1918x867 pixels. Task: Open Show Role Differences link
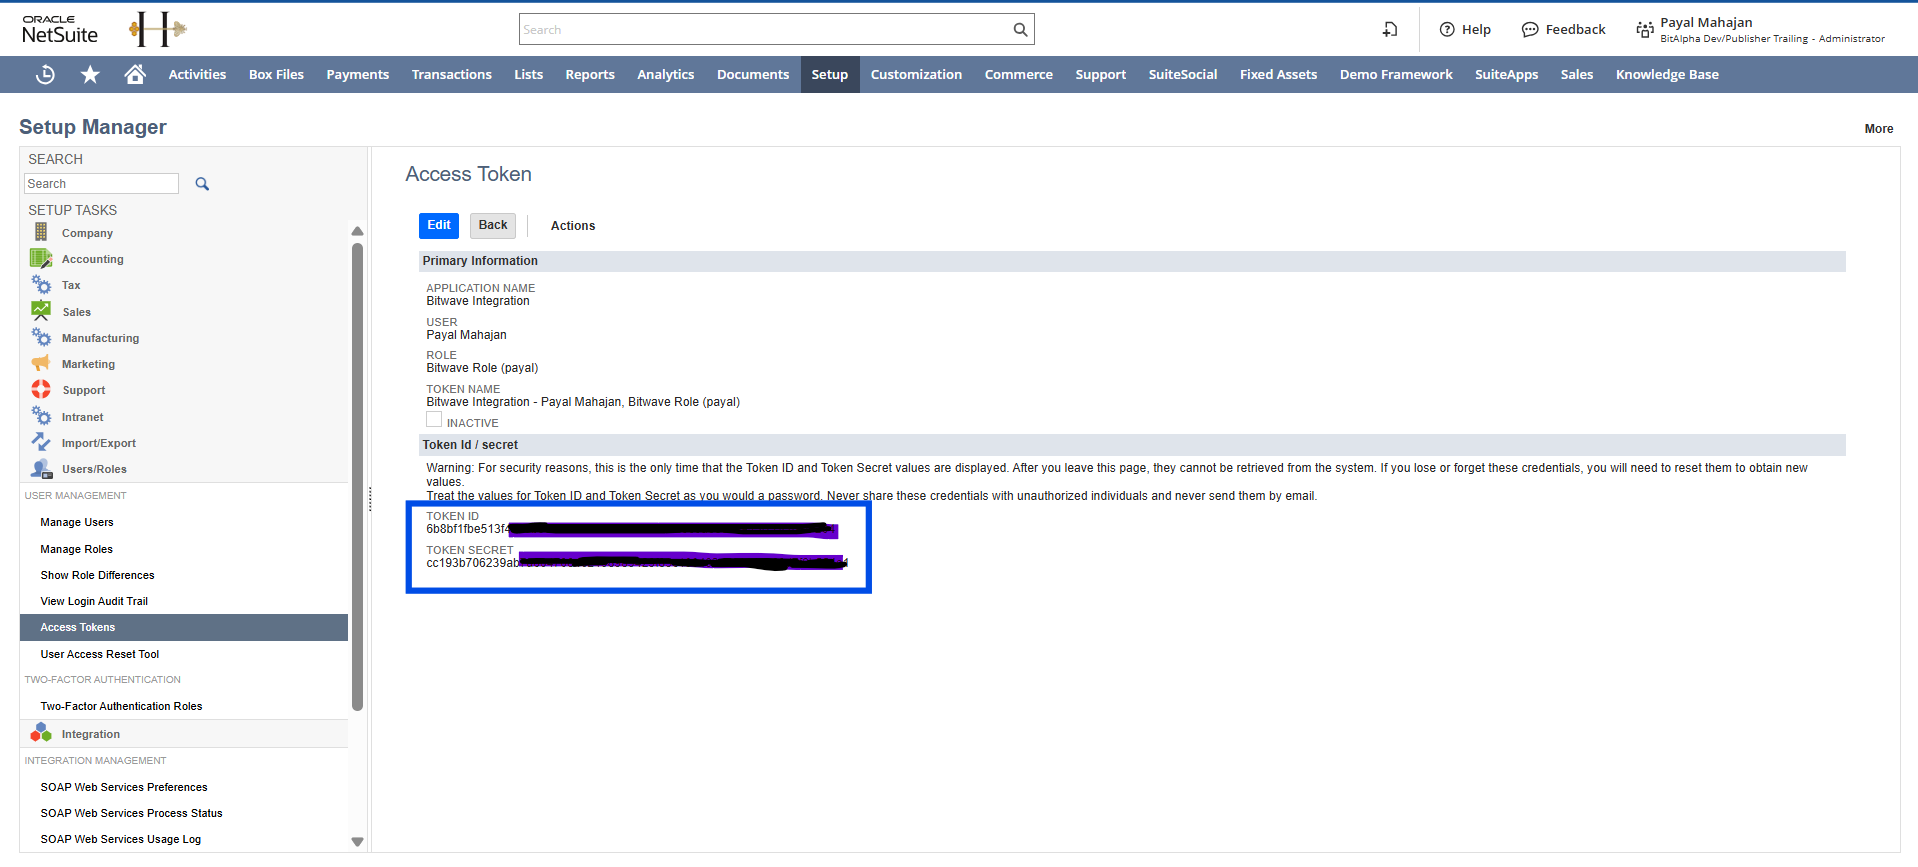(x=98, y=575)
